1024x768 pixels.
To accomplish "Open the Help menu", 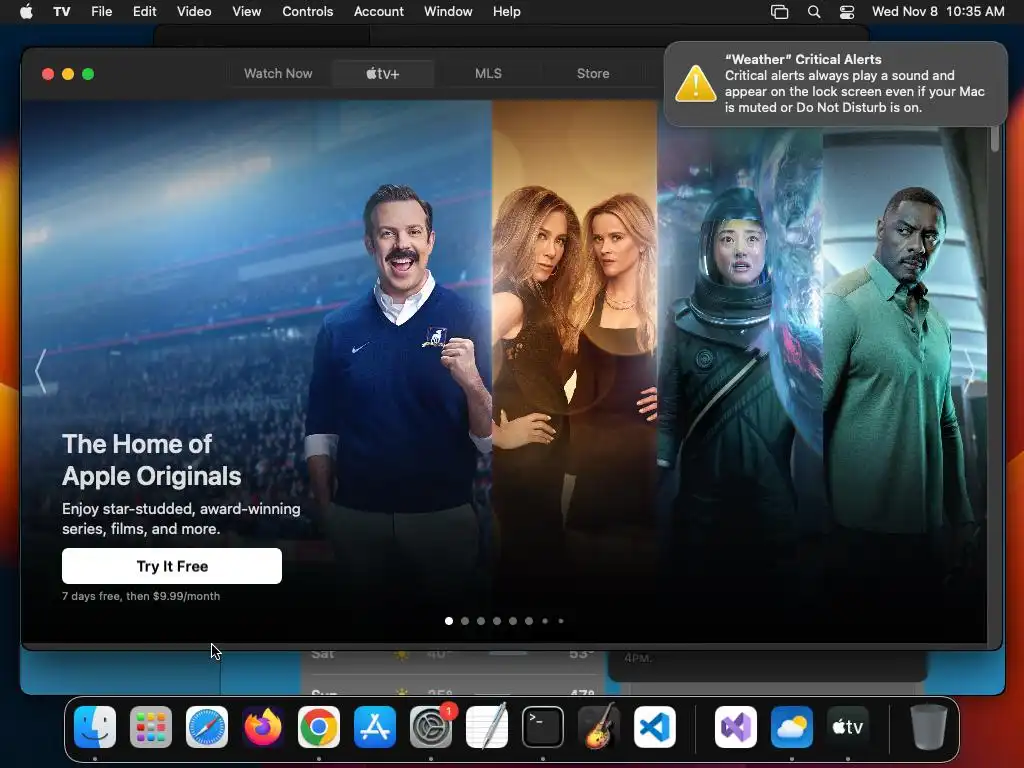I will pyautogui.click(x=507, y=11).
